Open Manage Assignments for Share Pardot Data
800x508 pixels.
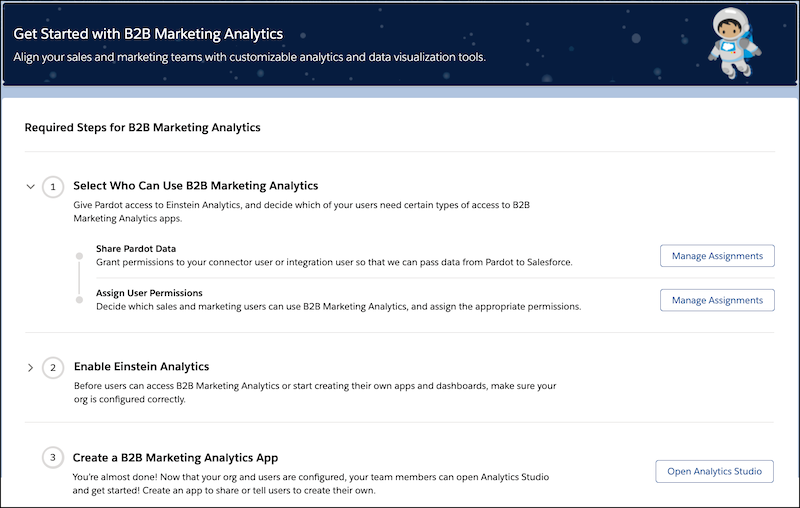[x=717, y=256]
